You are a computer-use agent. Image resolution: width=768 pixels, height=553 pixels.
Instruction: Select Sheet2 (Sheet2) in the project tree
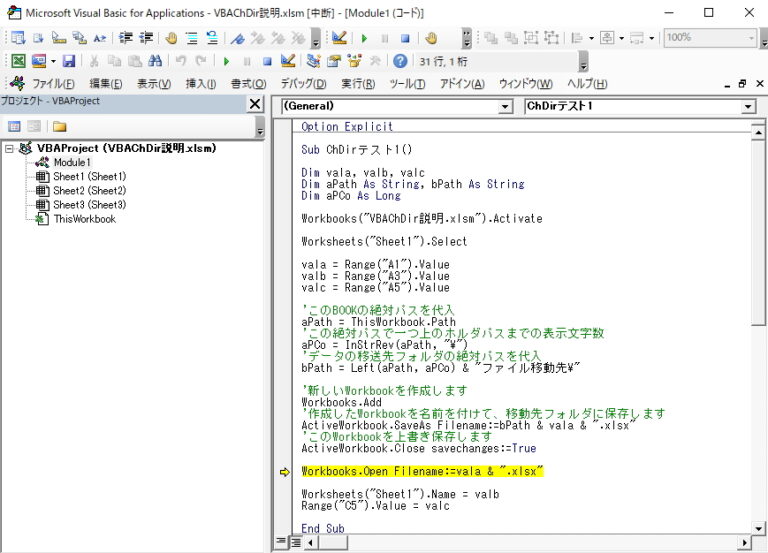click(89, 190)
